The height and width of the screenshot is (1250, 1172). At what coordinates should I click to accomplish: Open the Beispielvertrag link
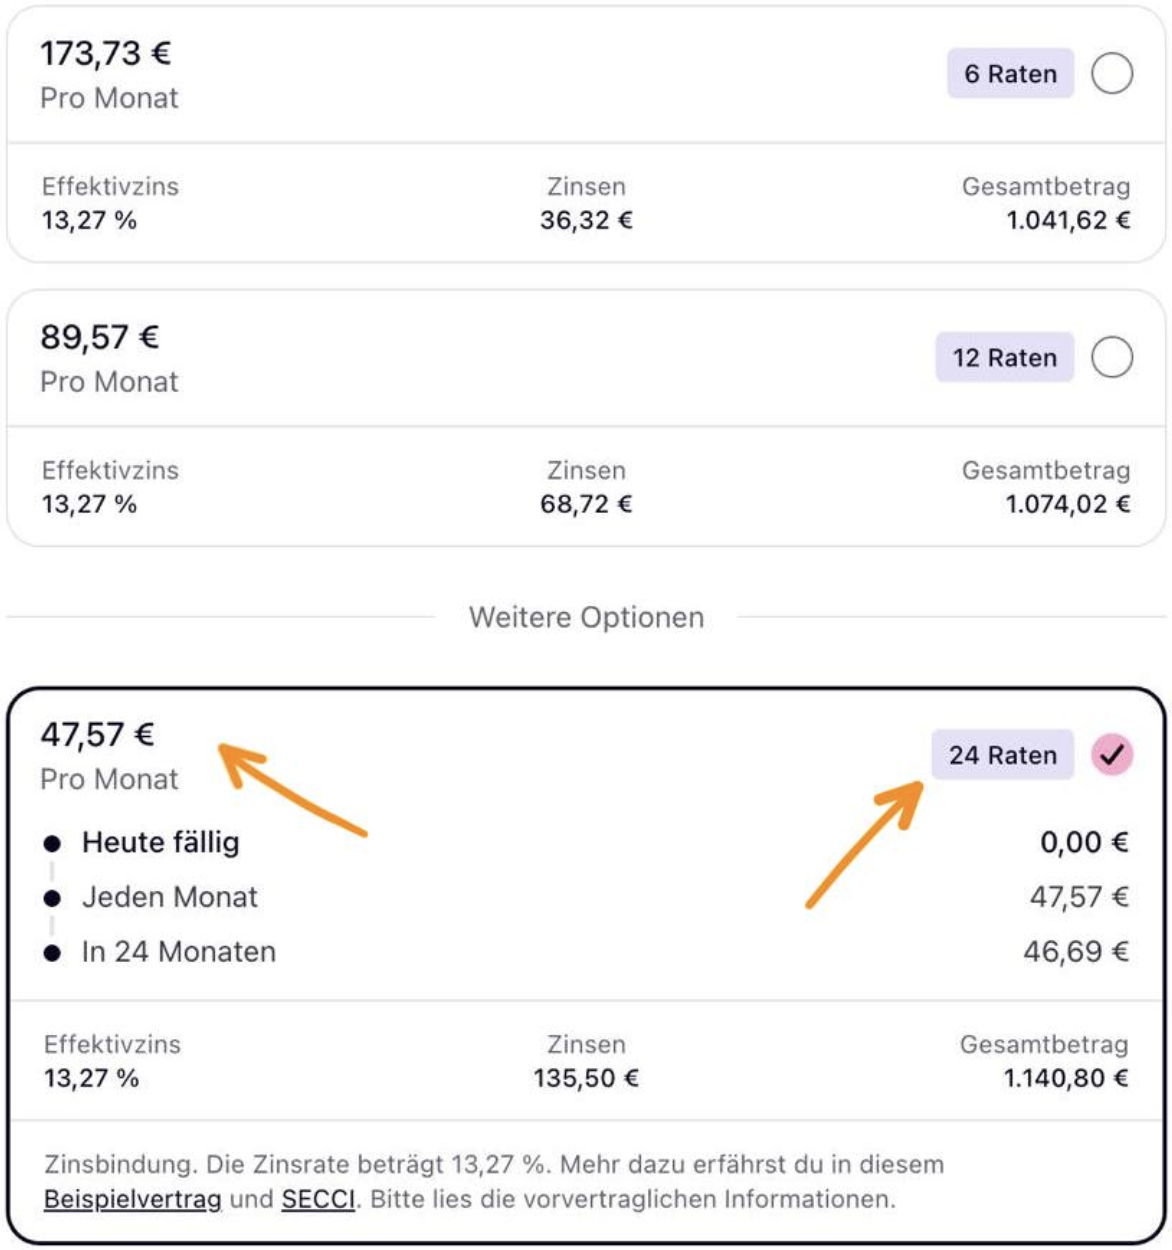coord(132,1199)
